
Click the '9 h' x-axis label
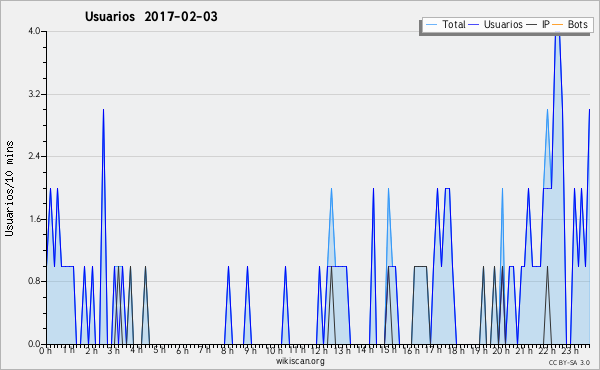point(250,350)
